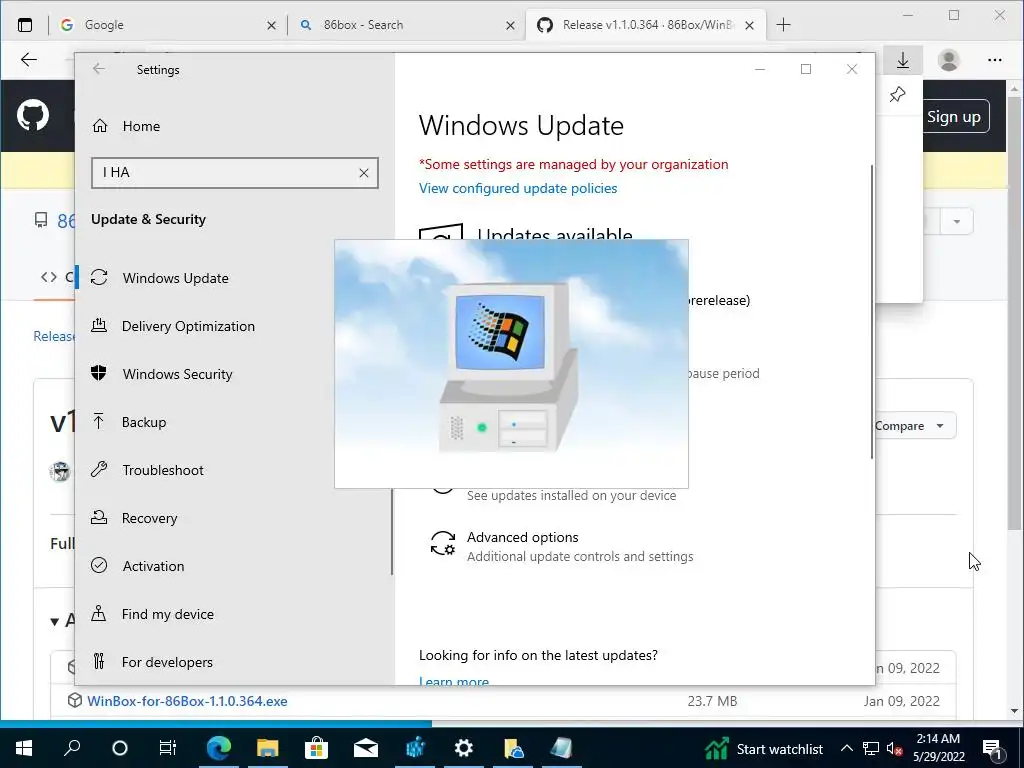Open Backup settings
1024x768 pixels.
[144, 422]
